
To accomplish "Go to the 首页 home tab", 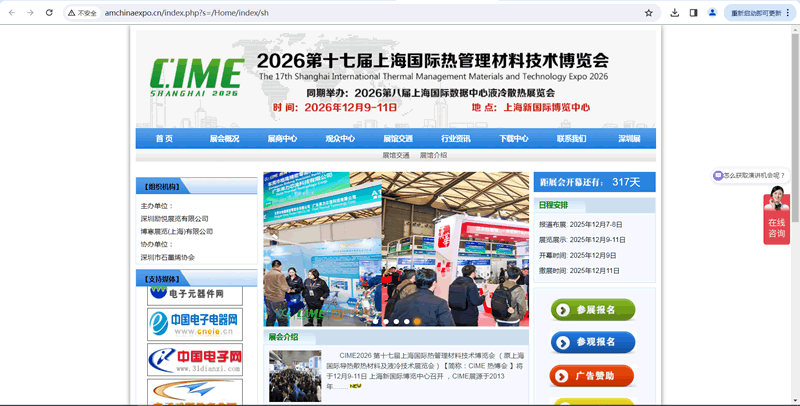I will coord(164,139).
